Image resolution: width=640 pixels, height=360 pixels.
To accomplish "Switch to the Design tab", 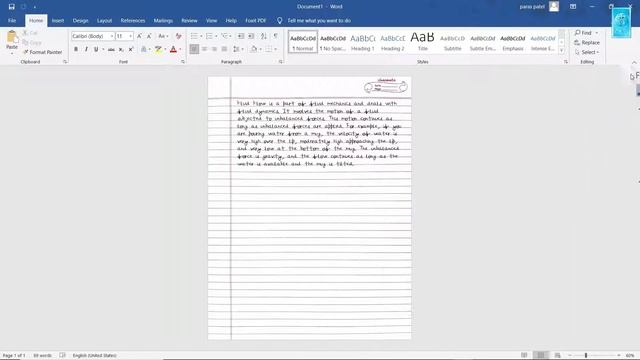I will (x=80, y=20).
